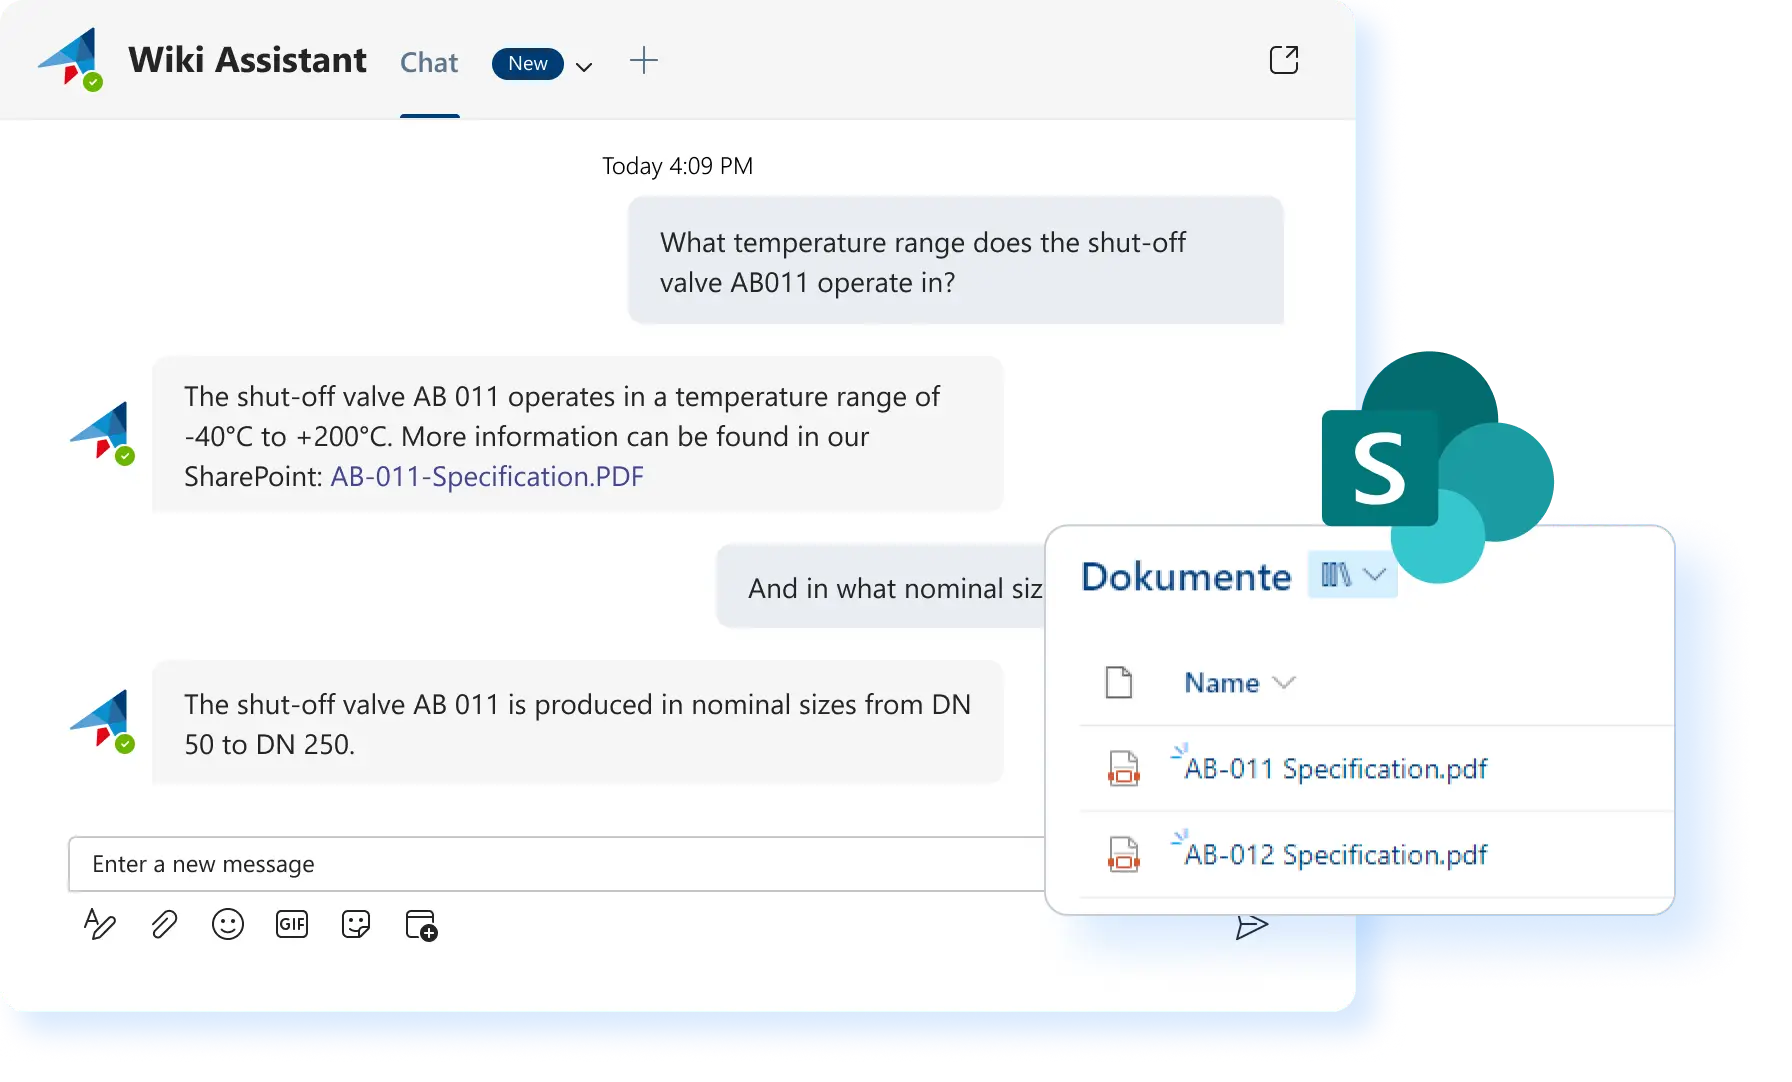
Task: Expand the Name column sort dropdown
Action: (x=1284, y=683)
